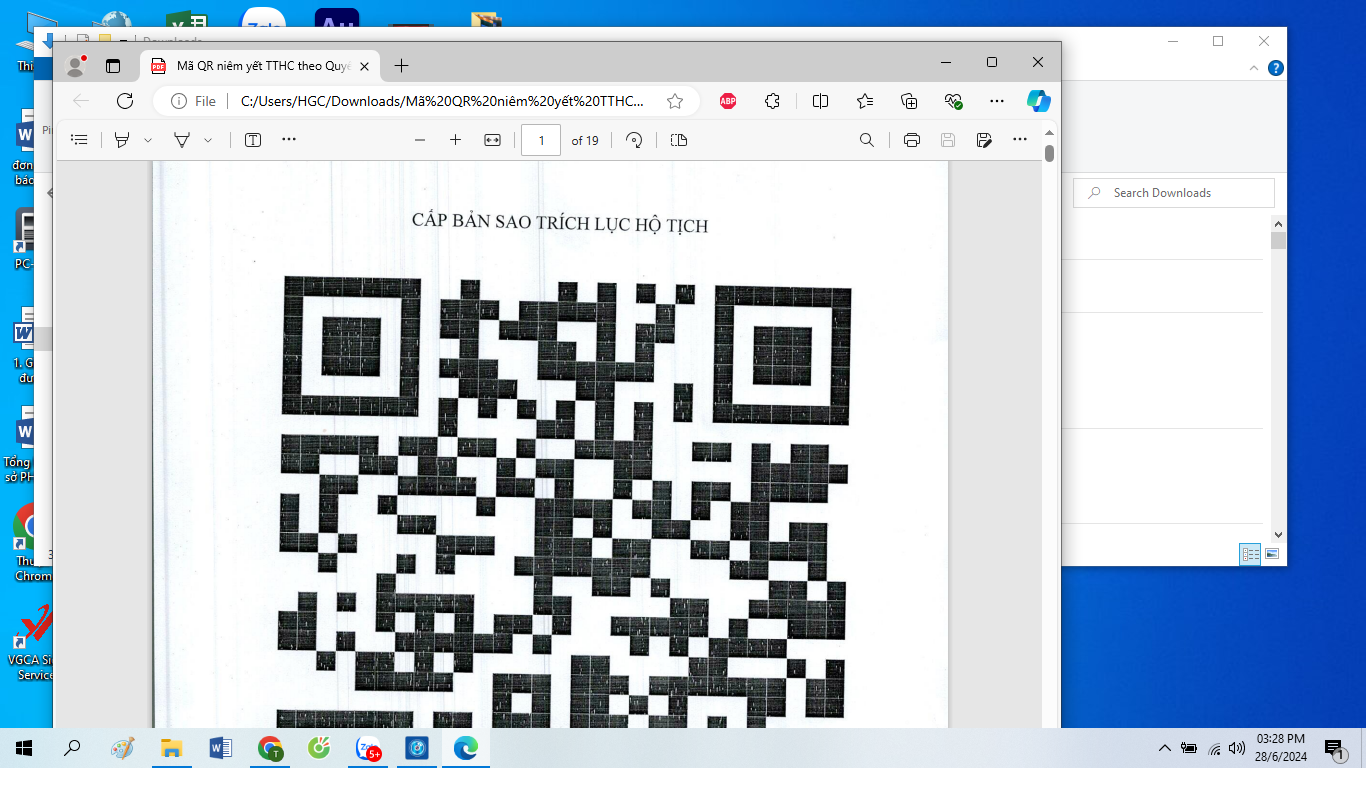Switch the PDF page view layout
The width and height of the screenshot is (1366, 786).
click(679, 140)
